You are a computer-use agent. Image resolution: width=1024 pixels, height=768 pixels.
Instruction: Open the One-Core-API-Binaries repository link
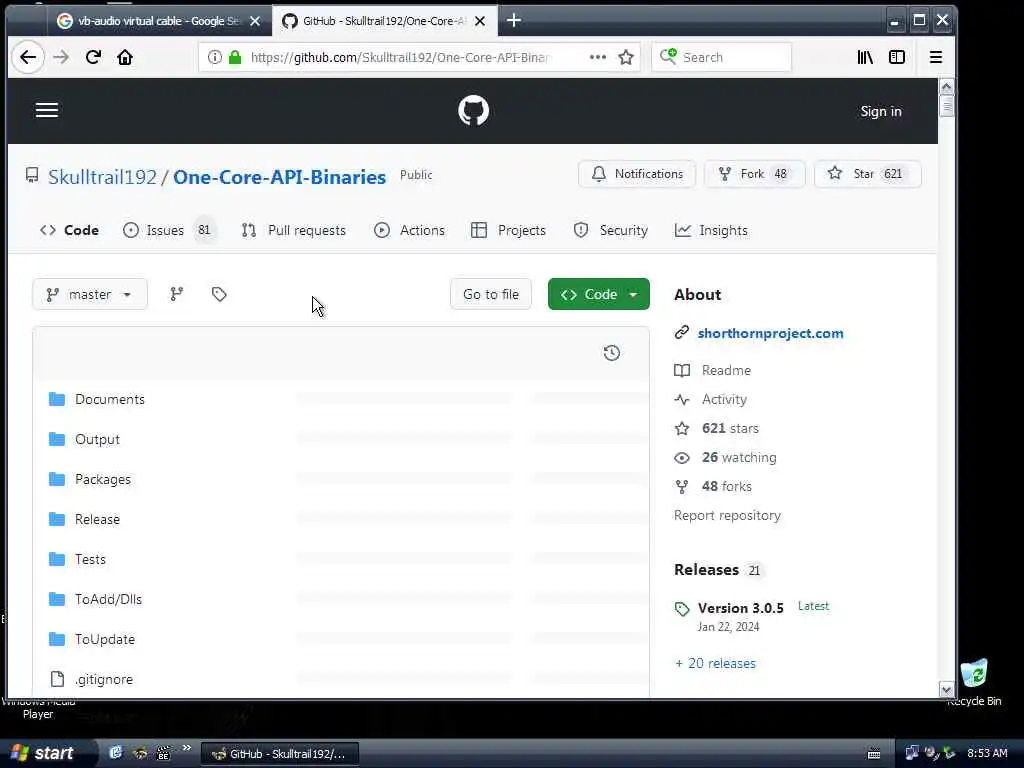coord(280,177)
